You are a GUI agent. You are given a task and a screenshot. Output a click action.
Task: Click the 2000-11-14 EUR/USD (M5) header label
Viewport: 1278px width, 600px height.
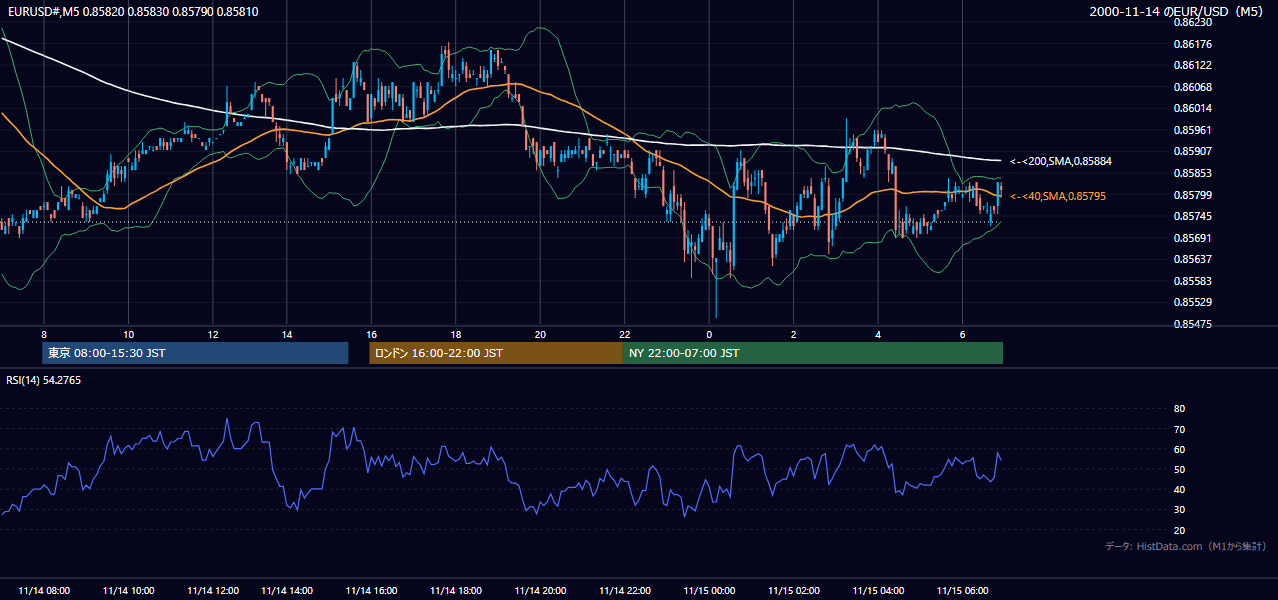coord(1177,11)
